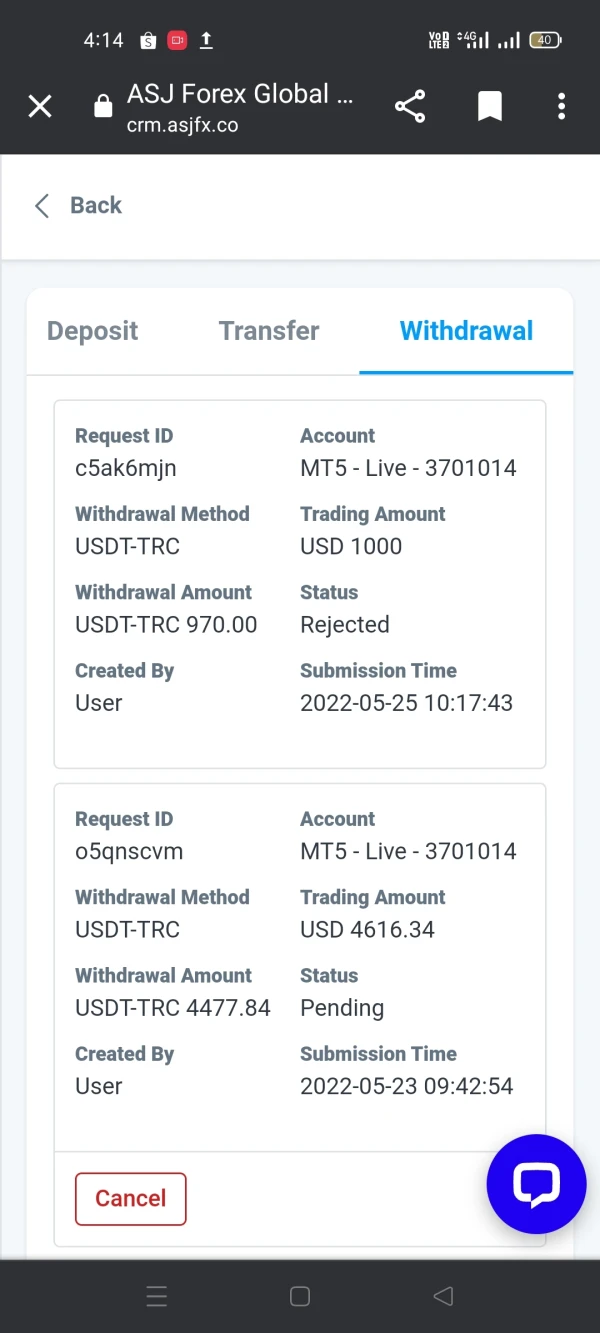
Task: Open the live chat bubble
Action: tap(536, 1184)
